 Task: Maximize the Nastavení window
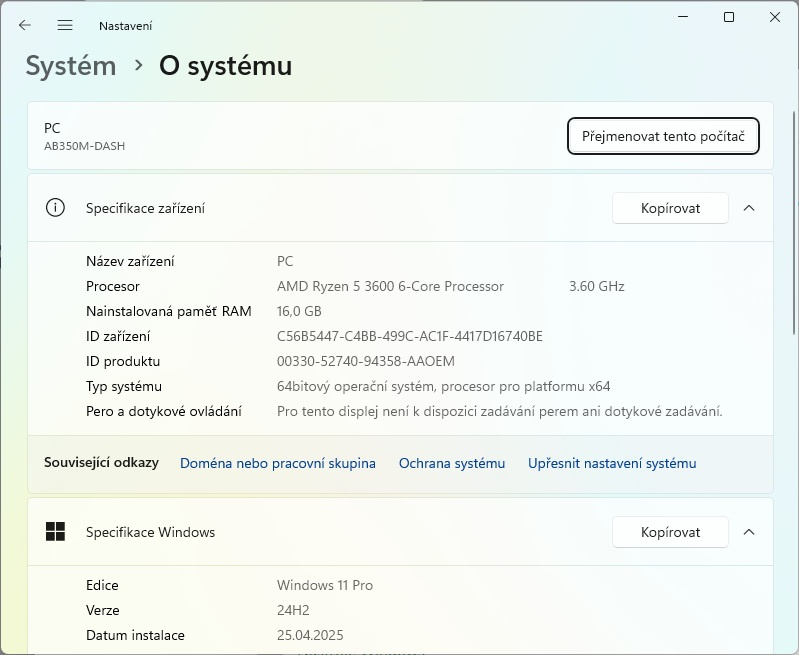coord(729,17)
